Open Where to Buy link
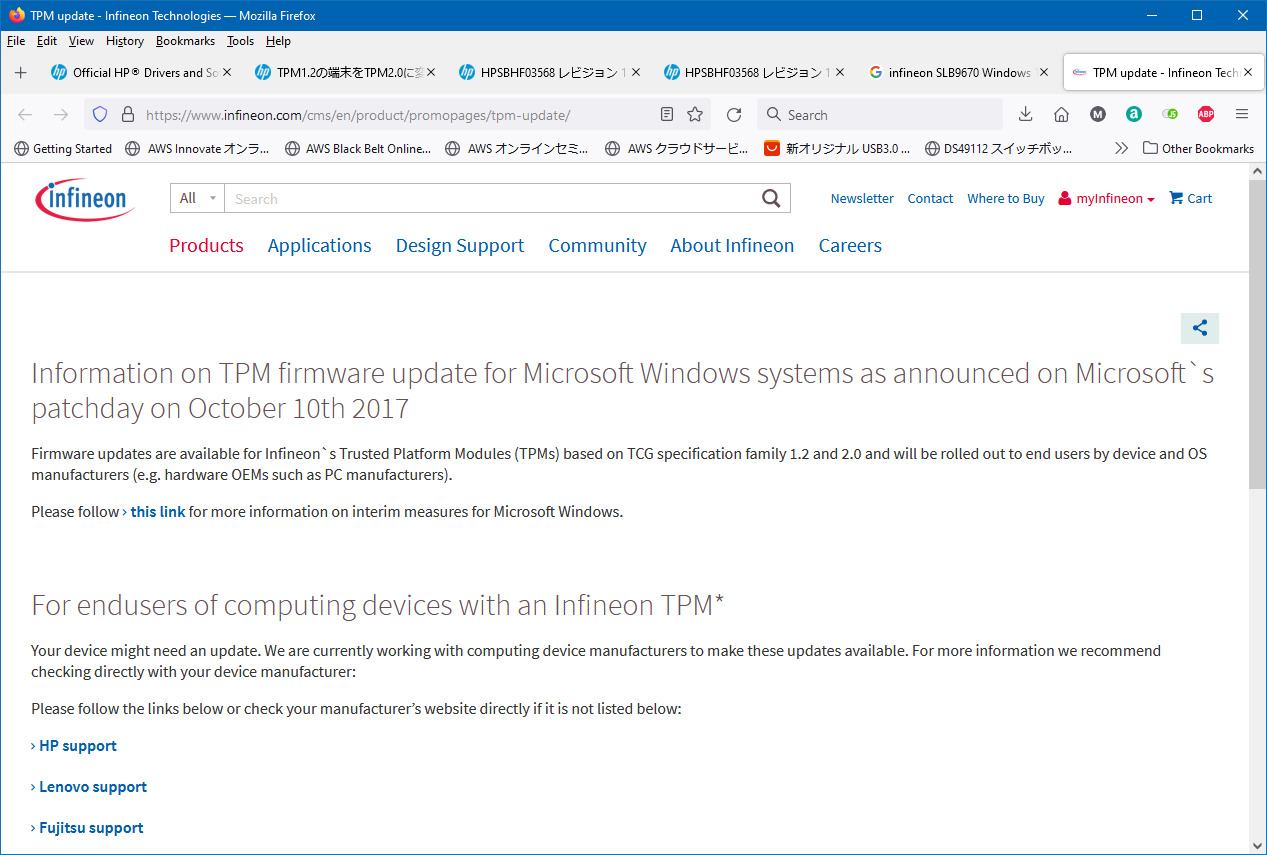 (1005, 198)
